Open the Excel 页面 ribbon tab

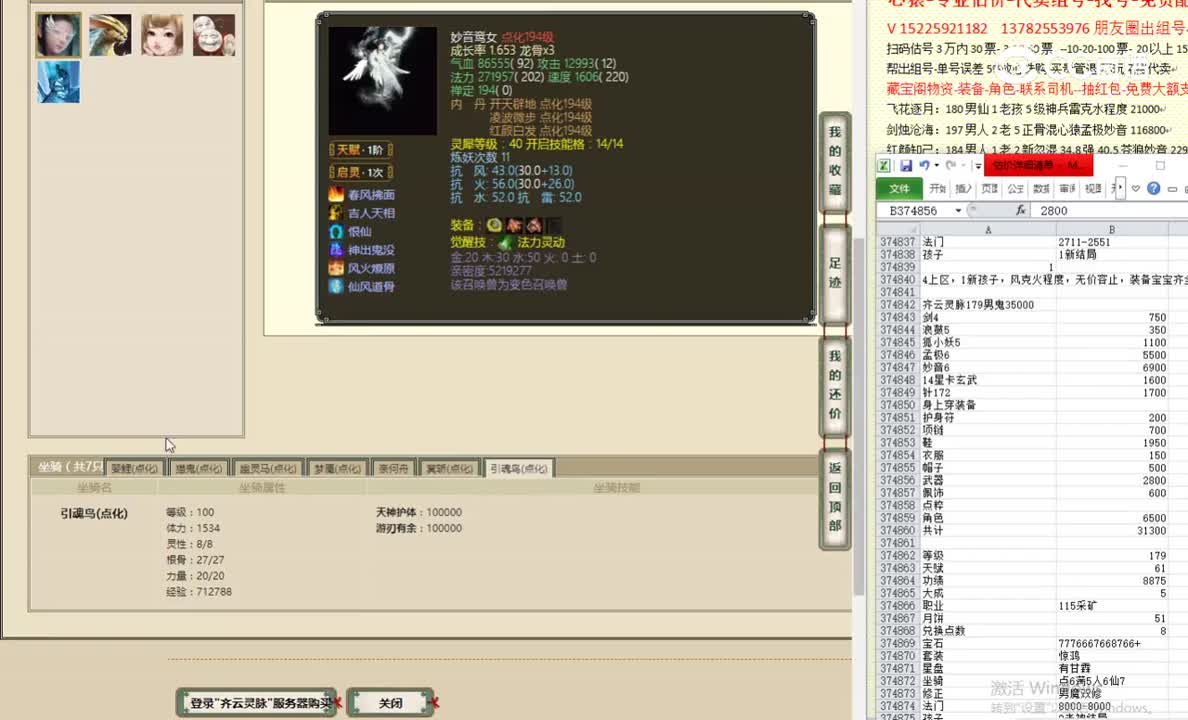(x=989, y=188)
